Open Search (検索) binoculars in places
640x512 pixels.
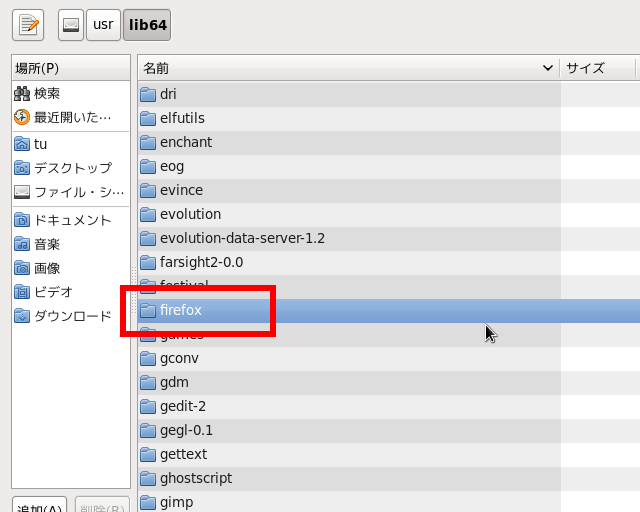pos(46,93)
